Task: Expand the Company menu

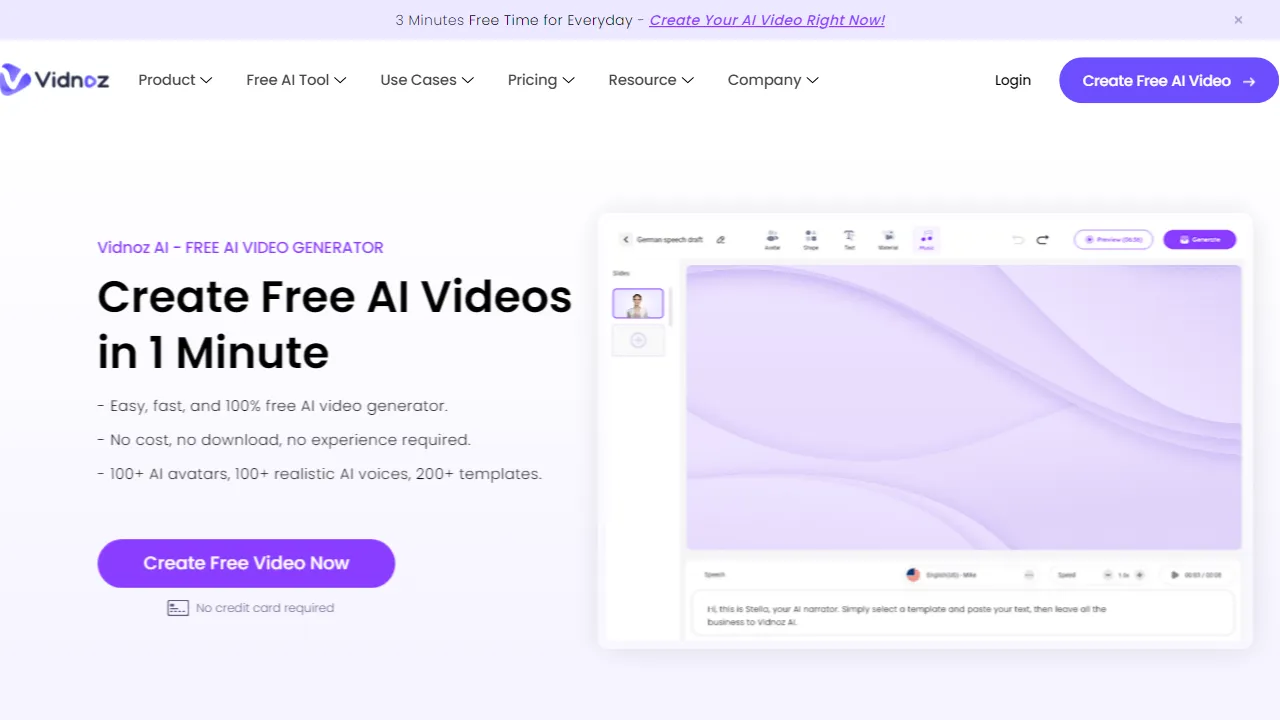Action: 773,80
